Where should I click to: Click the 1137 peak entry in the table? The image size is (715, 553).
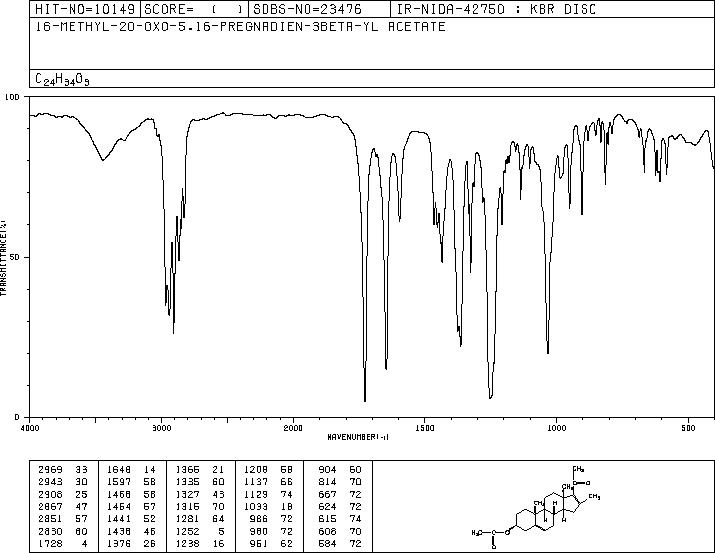tap(268, 482)
